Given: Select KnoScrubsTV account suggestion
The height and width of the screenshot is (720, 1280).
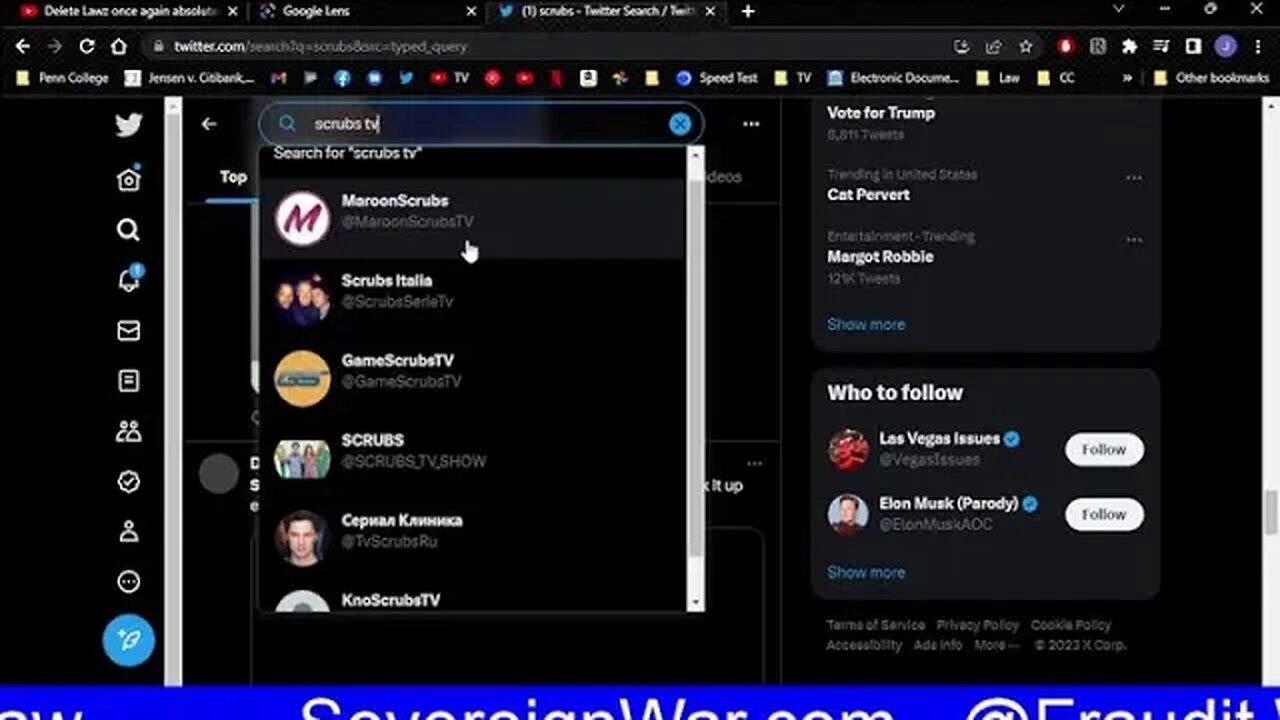Looking at the screenshot, I should coord(472,597).
